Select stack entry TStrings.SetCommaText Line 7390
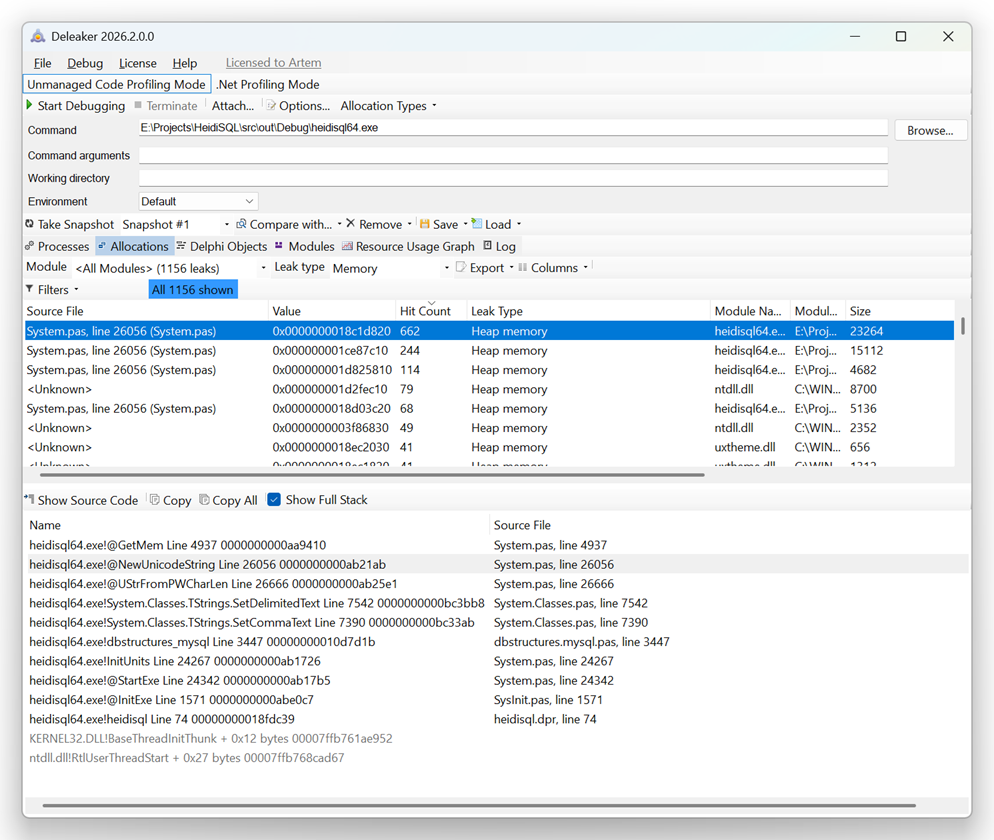The width and height of the screenshot is (994, 840). [x=498, y=623]
